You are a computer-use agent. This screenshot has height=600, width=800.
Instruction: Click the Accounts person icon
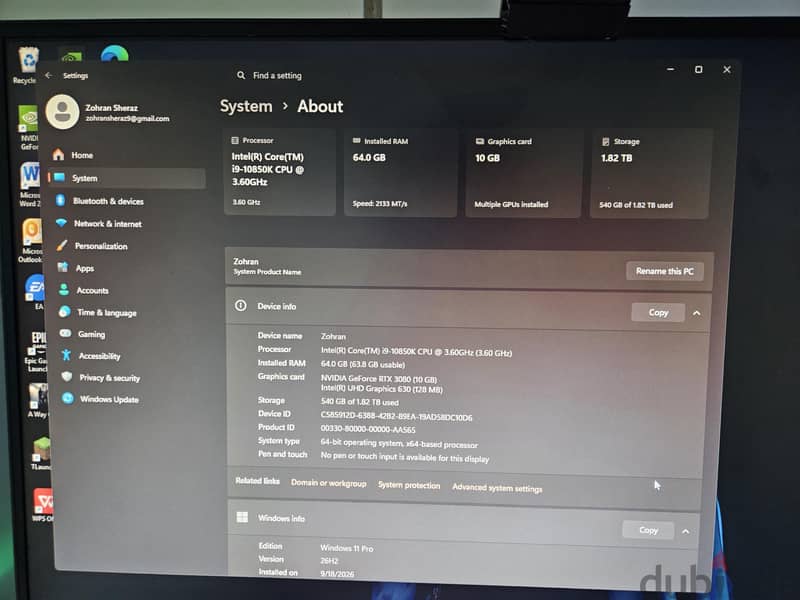coord(64,289)
